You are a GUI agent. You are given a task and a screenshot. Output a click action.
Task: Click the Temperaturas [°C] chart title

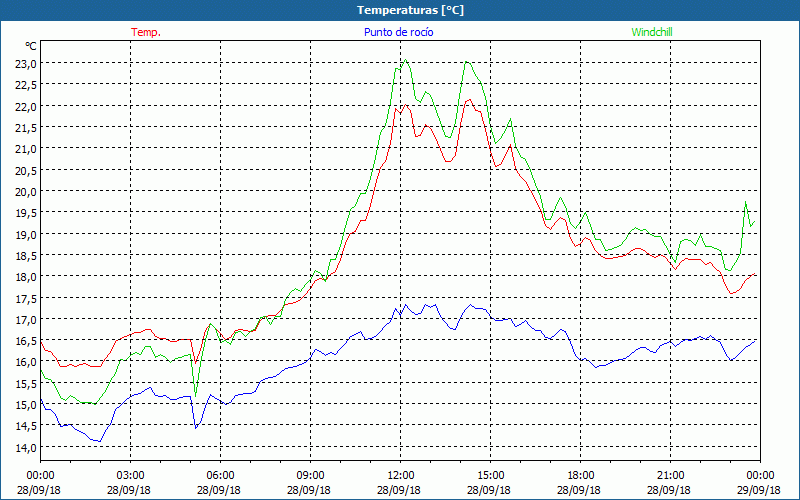point(410,10)
